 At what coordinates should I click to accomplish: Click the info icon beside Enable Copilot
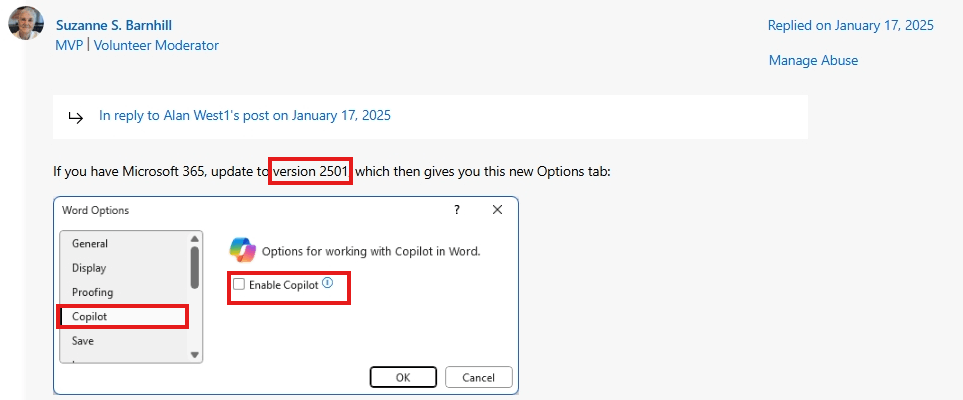[327, 283]
